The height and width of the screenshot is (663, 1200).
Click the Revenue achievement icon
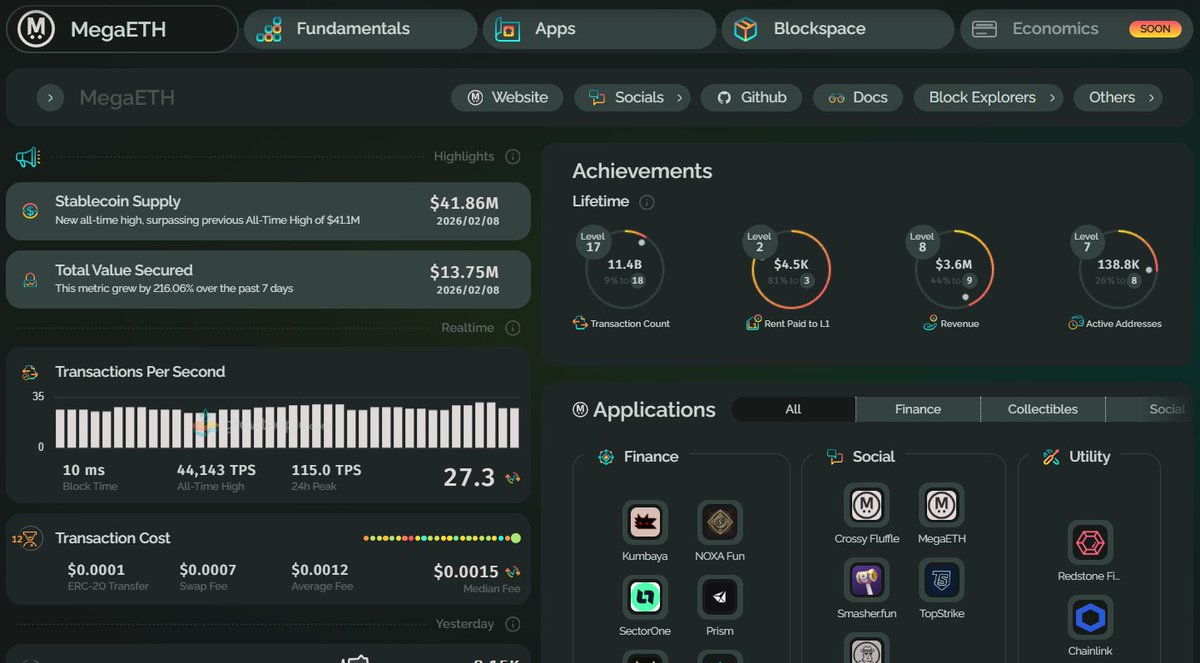(931, 323)
